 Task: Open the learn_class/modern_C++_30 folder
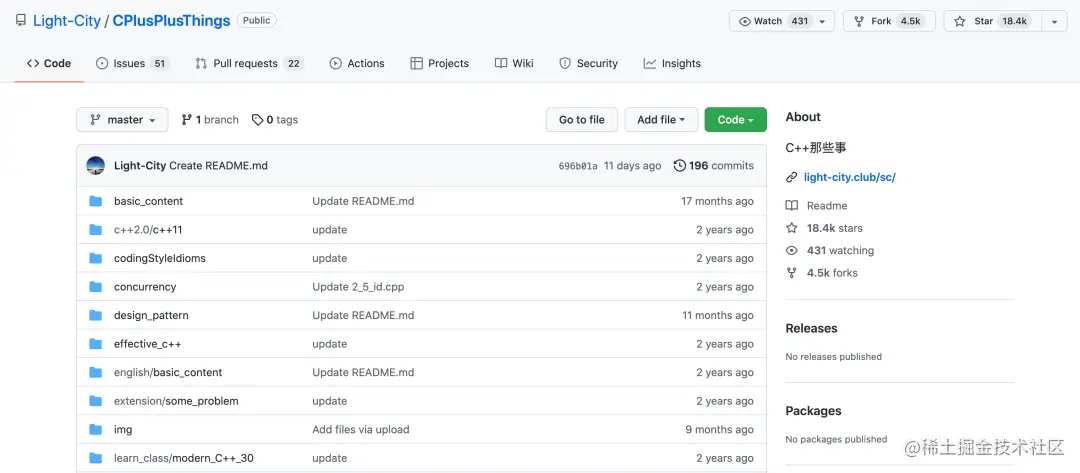click(184, 458)
